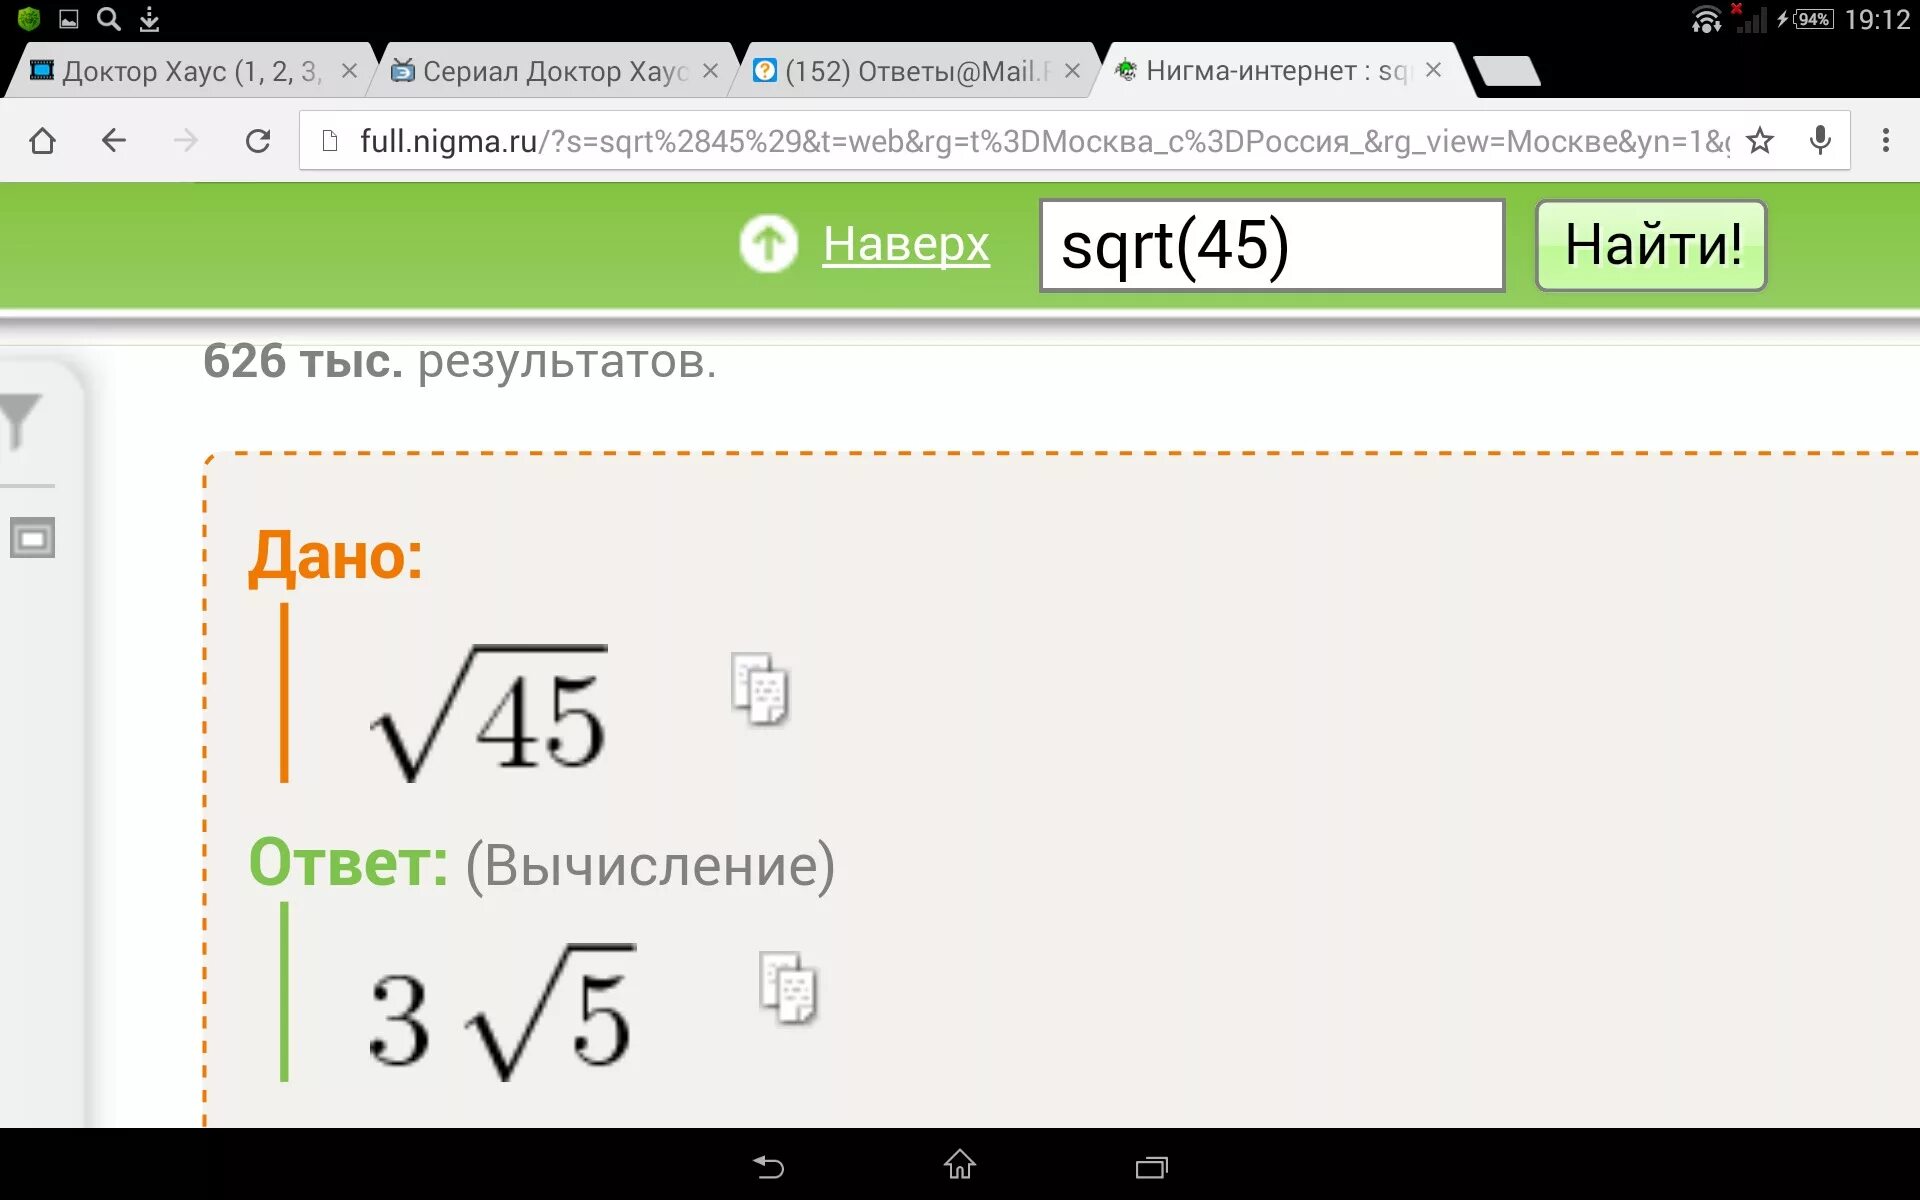Copy the 3√5 answer expression
The image size is (1920, 1200).
(789, 988)
